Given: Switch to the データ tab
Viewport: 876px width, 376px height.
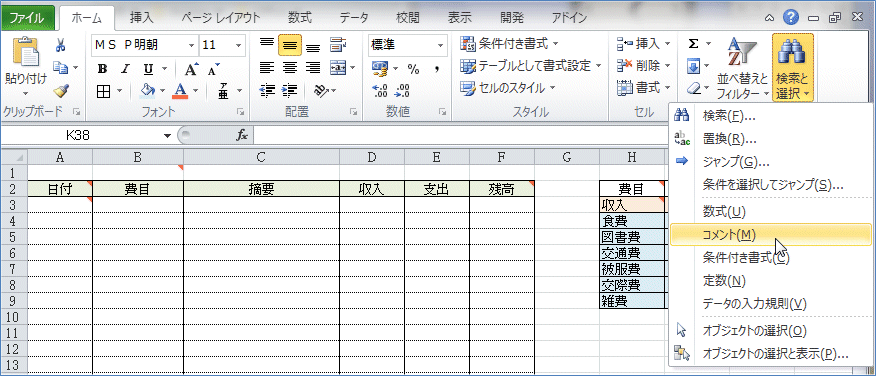Looking at the screenshot, I should click(354, 18).
